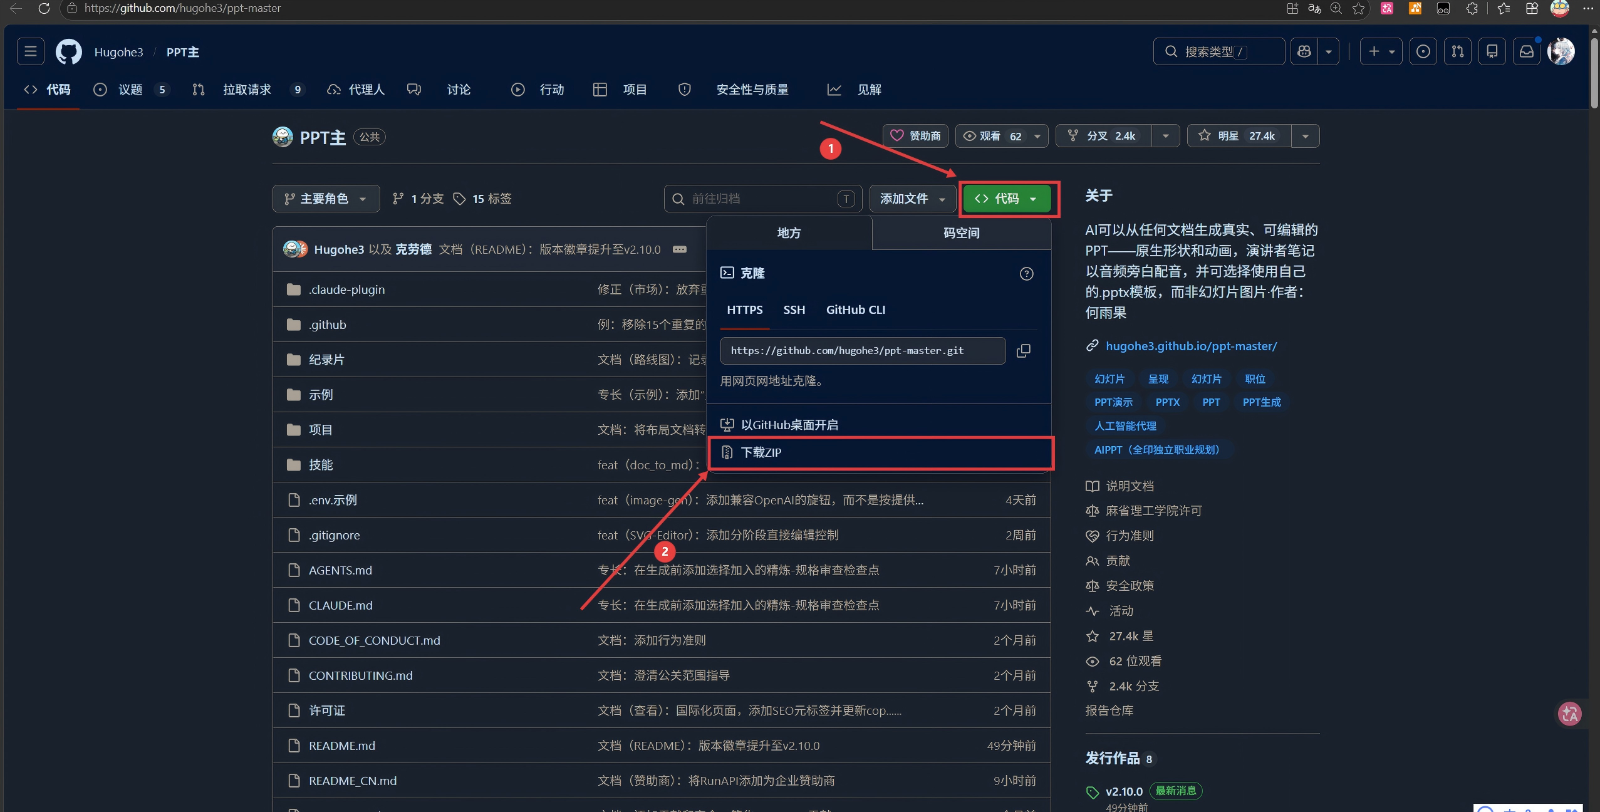Open the clone help question mark icon
Screen dimensions: 1600x812
point(1026,274)
